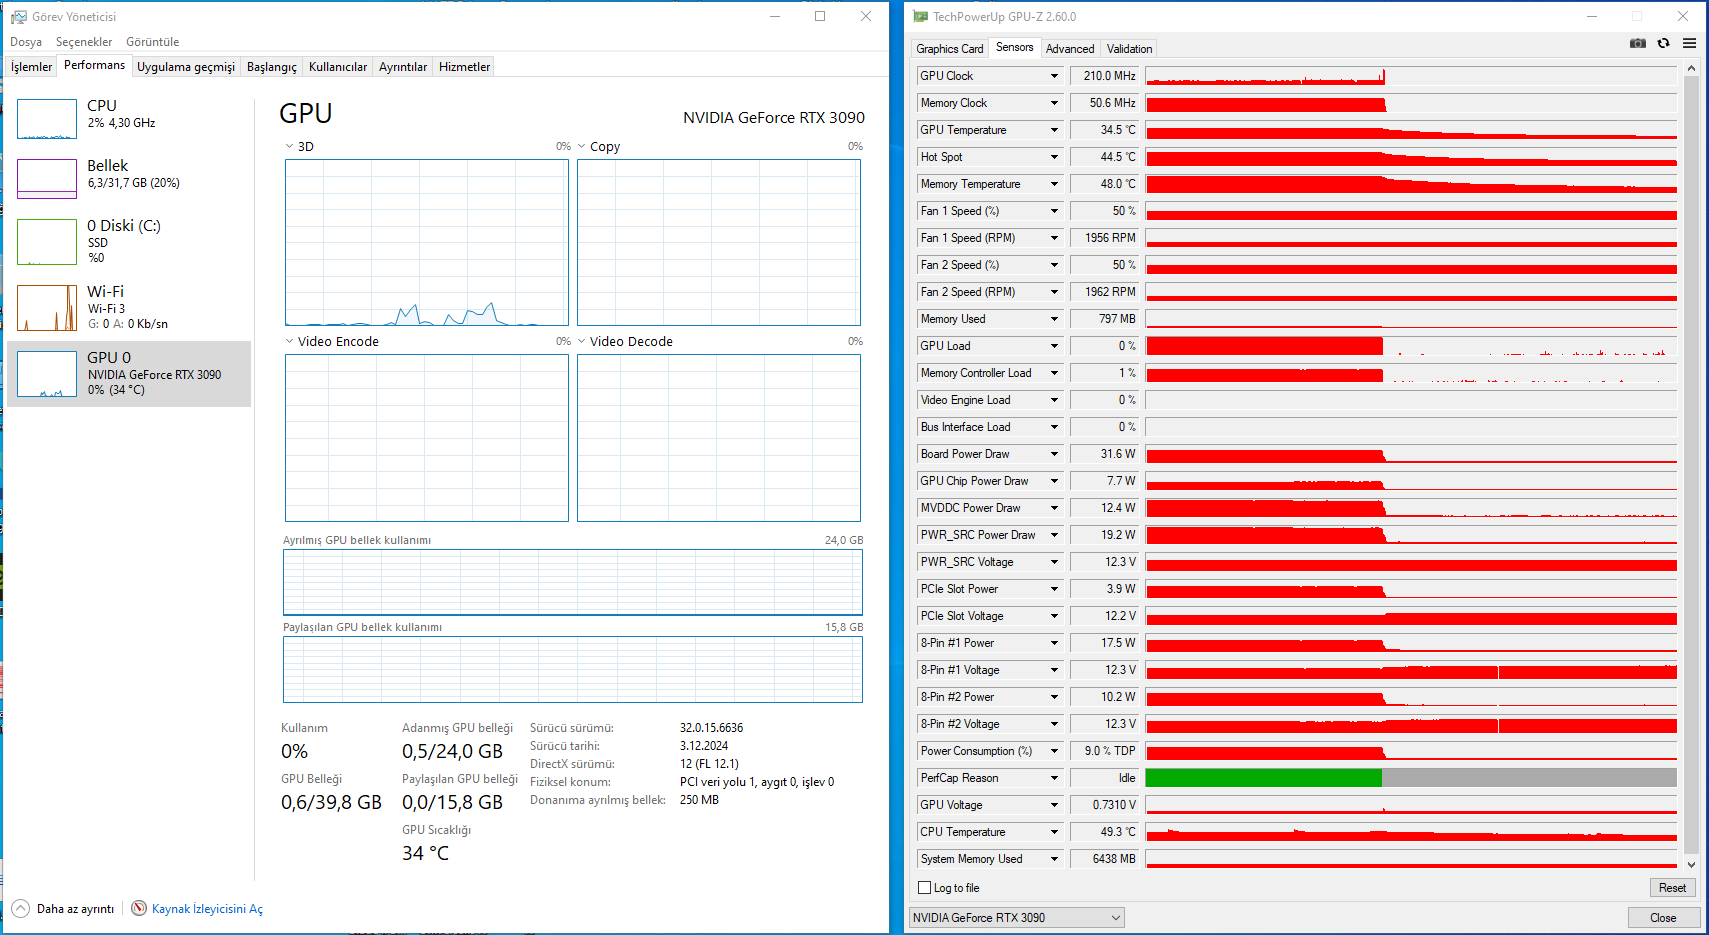Viewport: 1709px width, 935px height.
Task: Open the Bus Interface Load dropdown
Action: 1054,427
